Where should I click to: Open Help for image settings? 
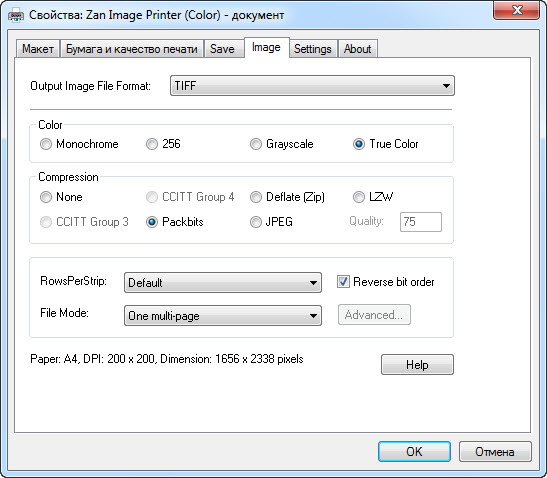(417, 365)
